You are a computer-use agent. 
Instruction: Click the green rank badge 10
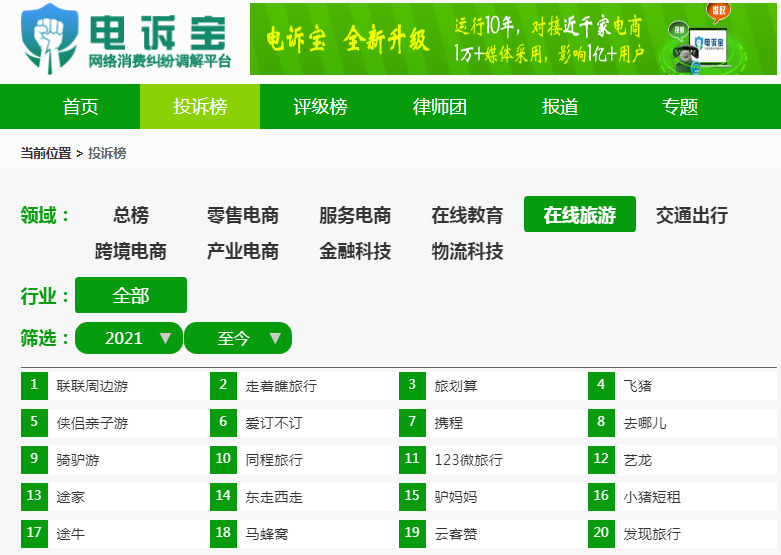pyautogui.click(x=223, y=459)
